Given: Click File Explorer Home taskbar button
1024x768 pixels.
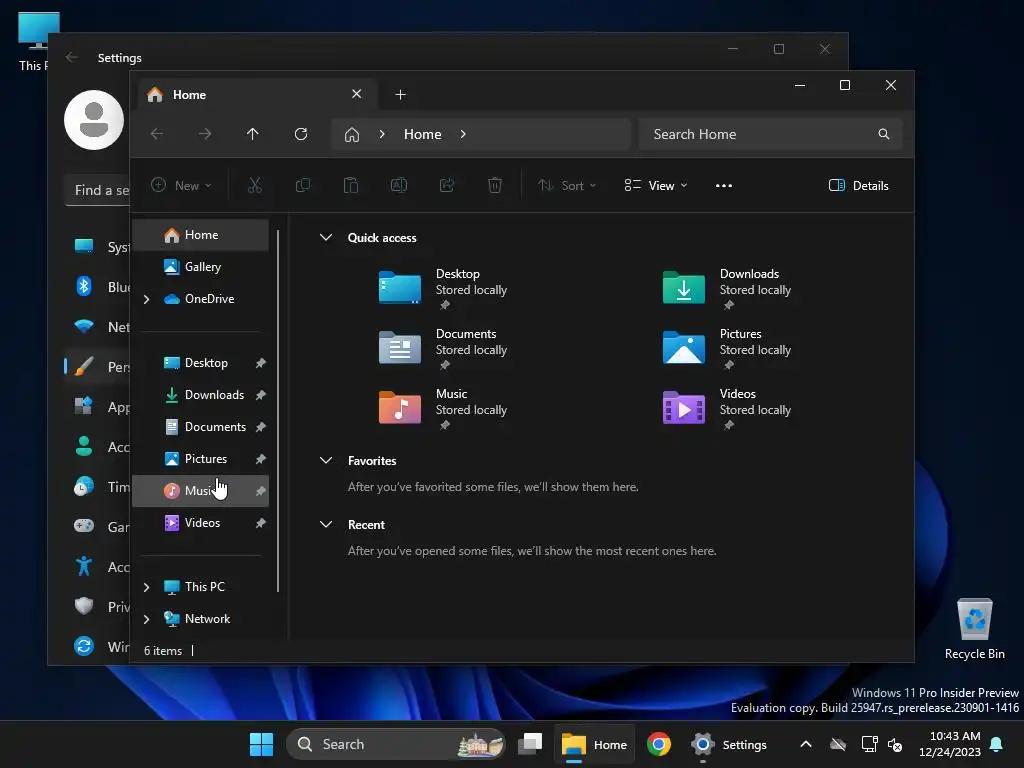Looking at the screenshot, I should click(x=595, y=744).
